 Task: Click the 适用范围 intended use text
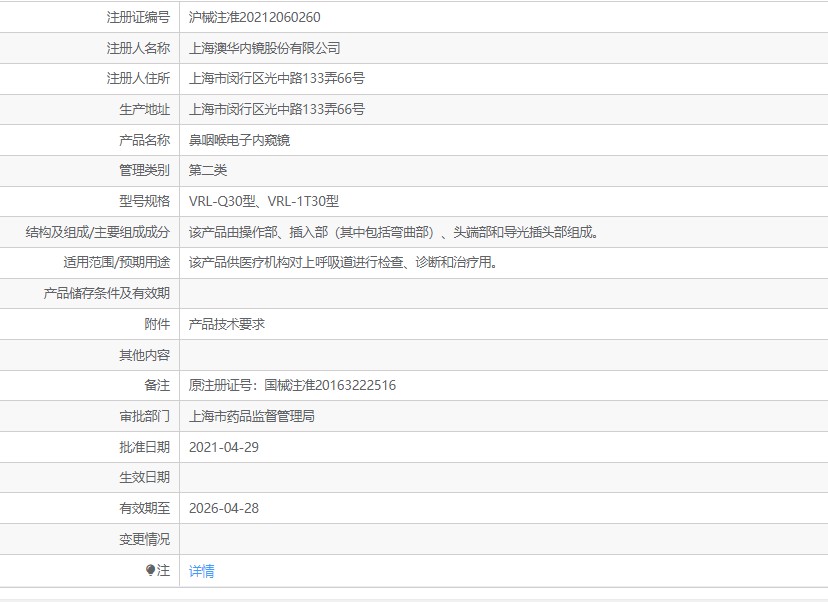coord(343,262)
